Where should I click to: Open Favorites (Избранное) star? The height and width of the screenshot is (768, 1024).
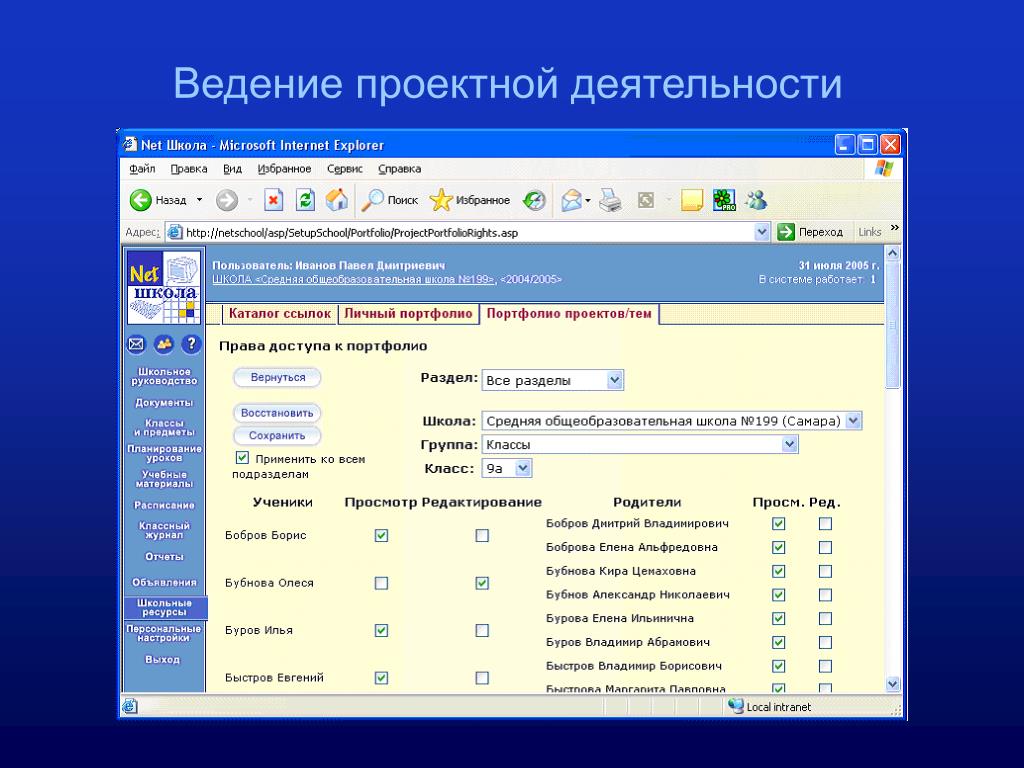pyautogui.click(x=441, y=200)
